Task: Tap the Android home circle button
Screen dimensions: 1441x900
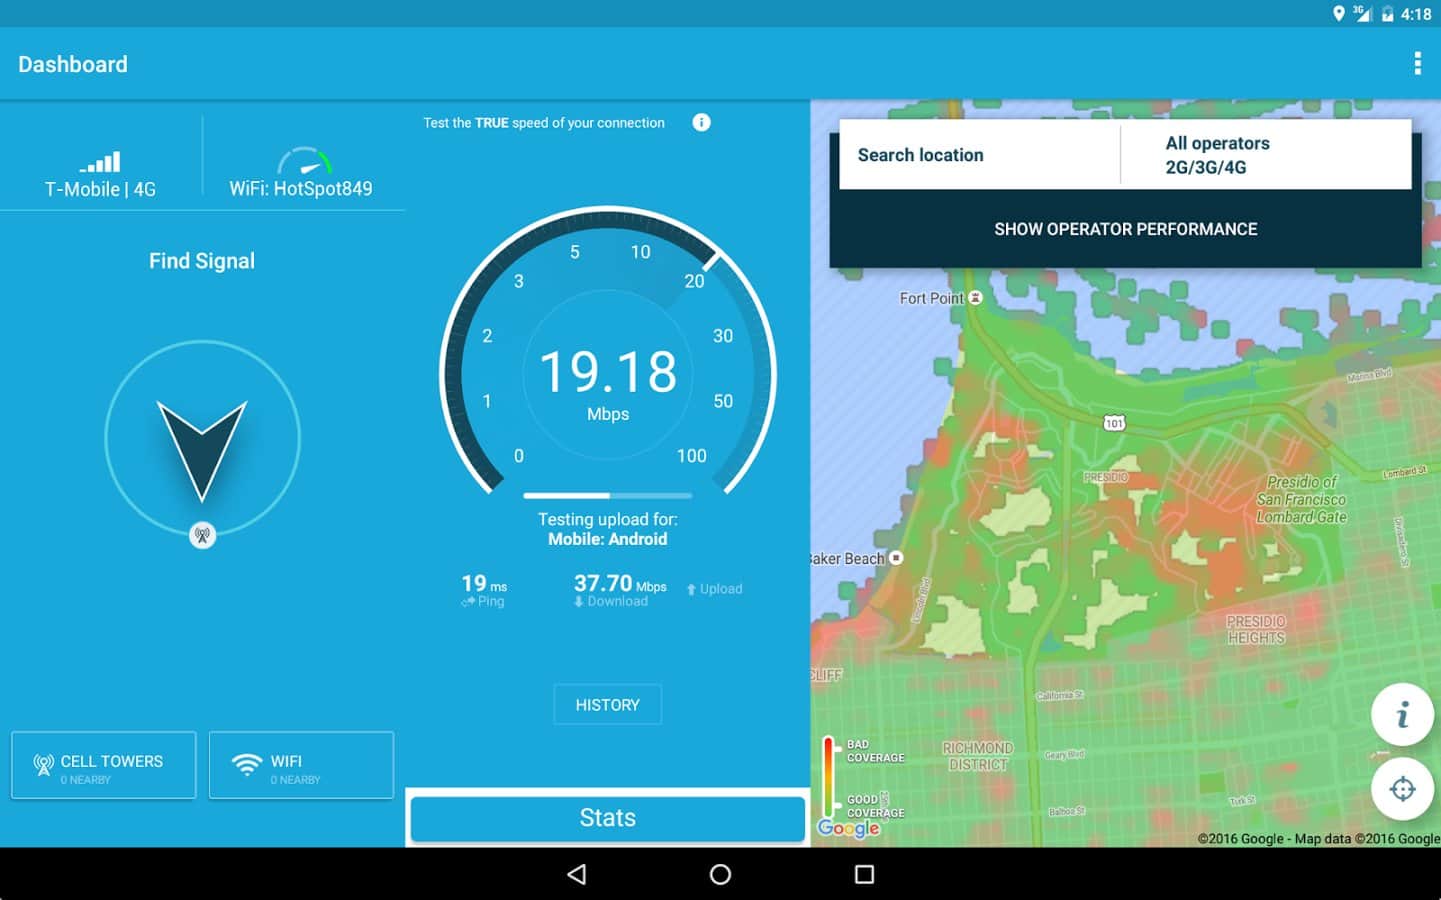Action: pos(720,874)
